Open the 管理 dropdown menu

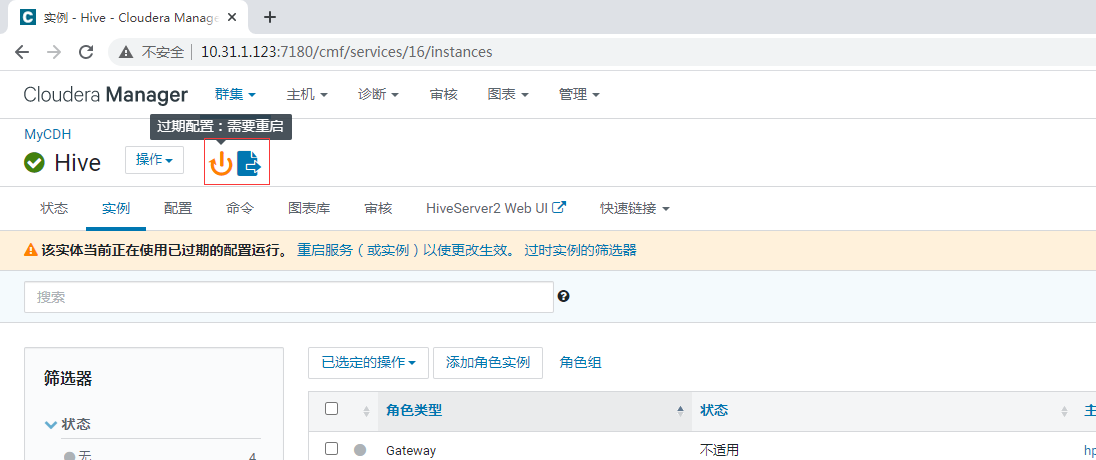coord(579,94)
